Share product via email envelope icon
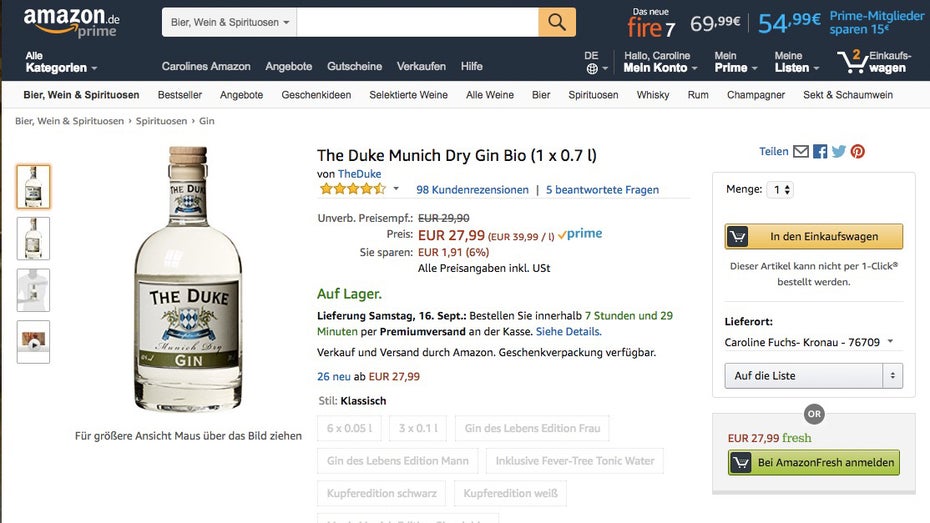Viewport: 930px width, 523px height. click(x=801, y=152)
